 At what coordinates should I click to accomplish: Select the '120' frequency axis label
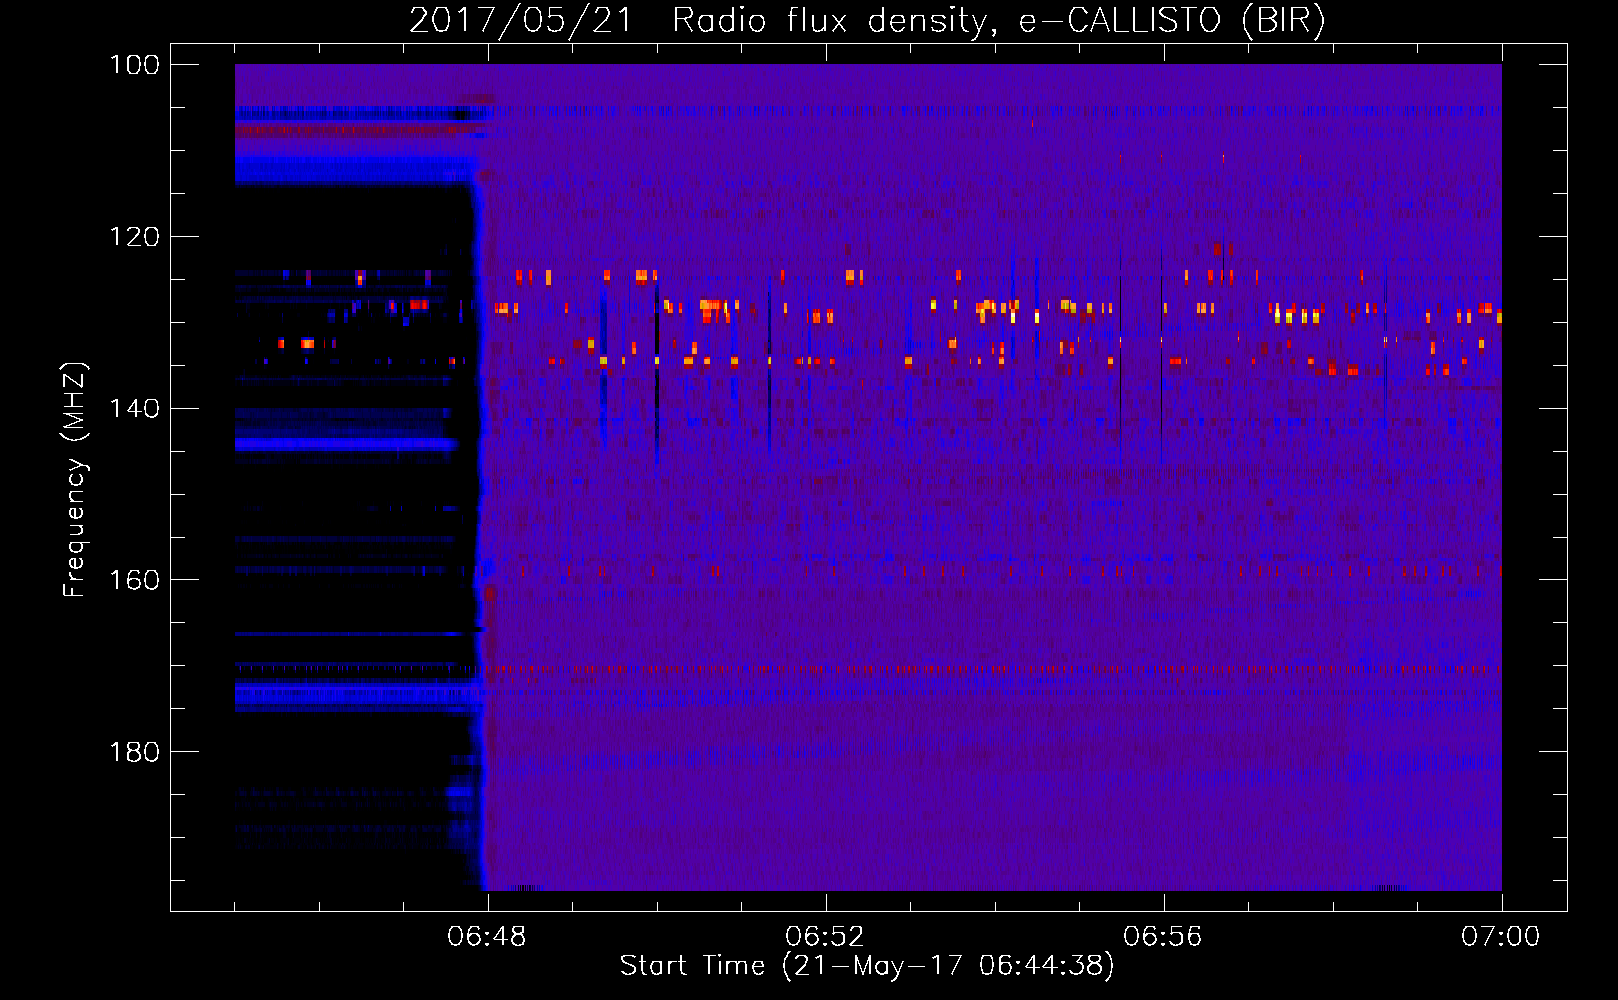click(x=135, y=237)
